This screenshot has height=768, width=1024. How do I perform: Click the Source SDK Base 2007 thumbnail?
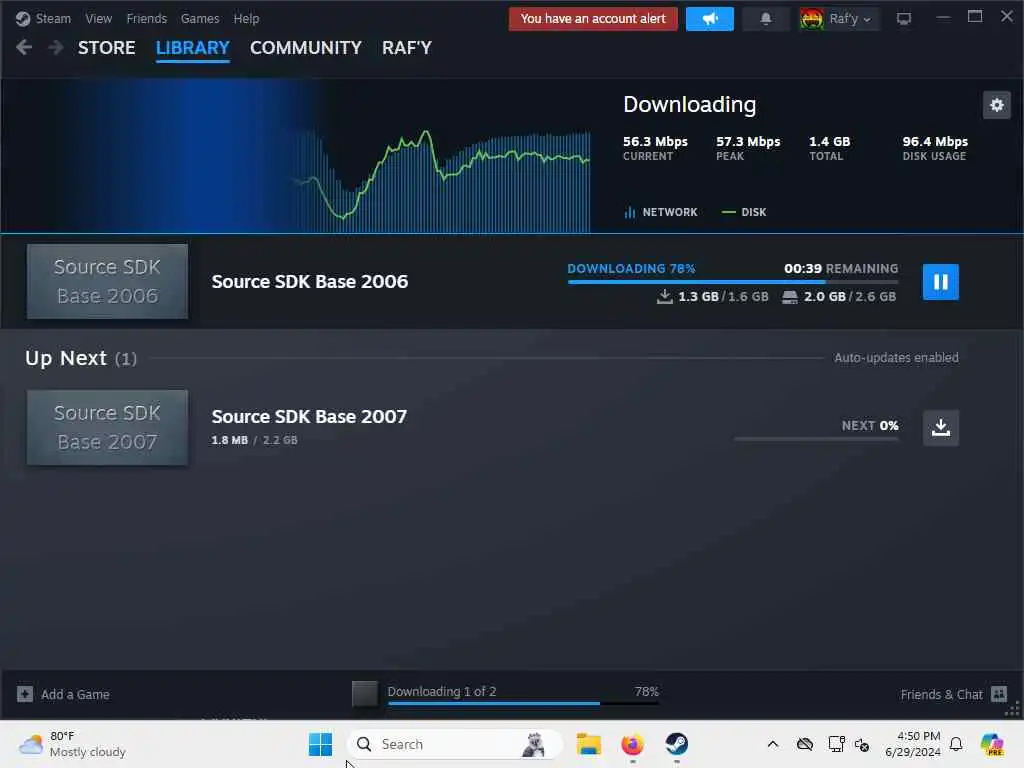point(107,428)
